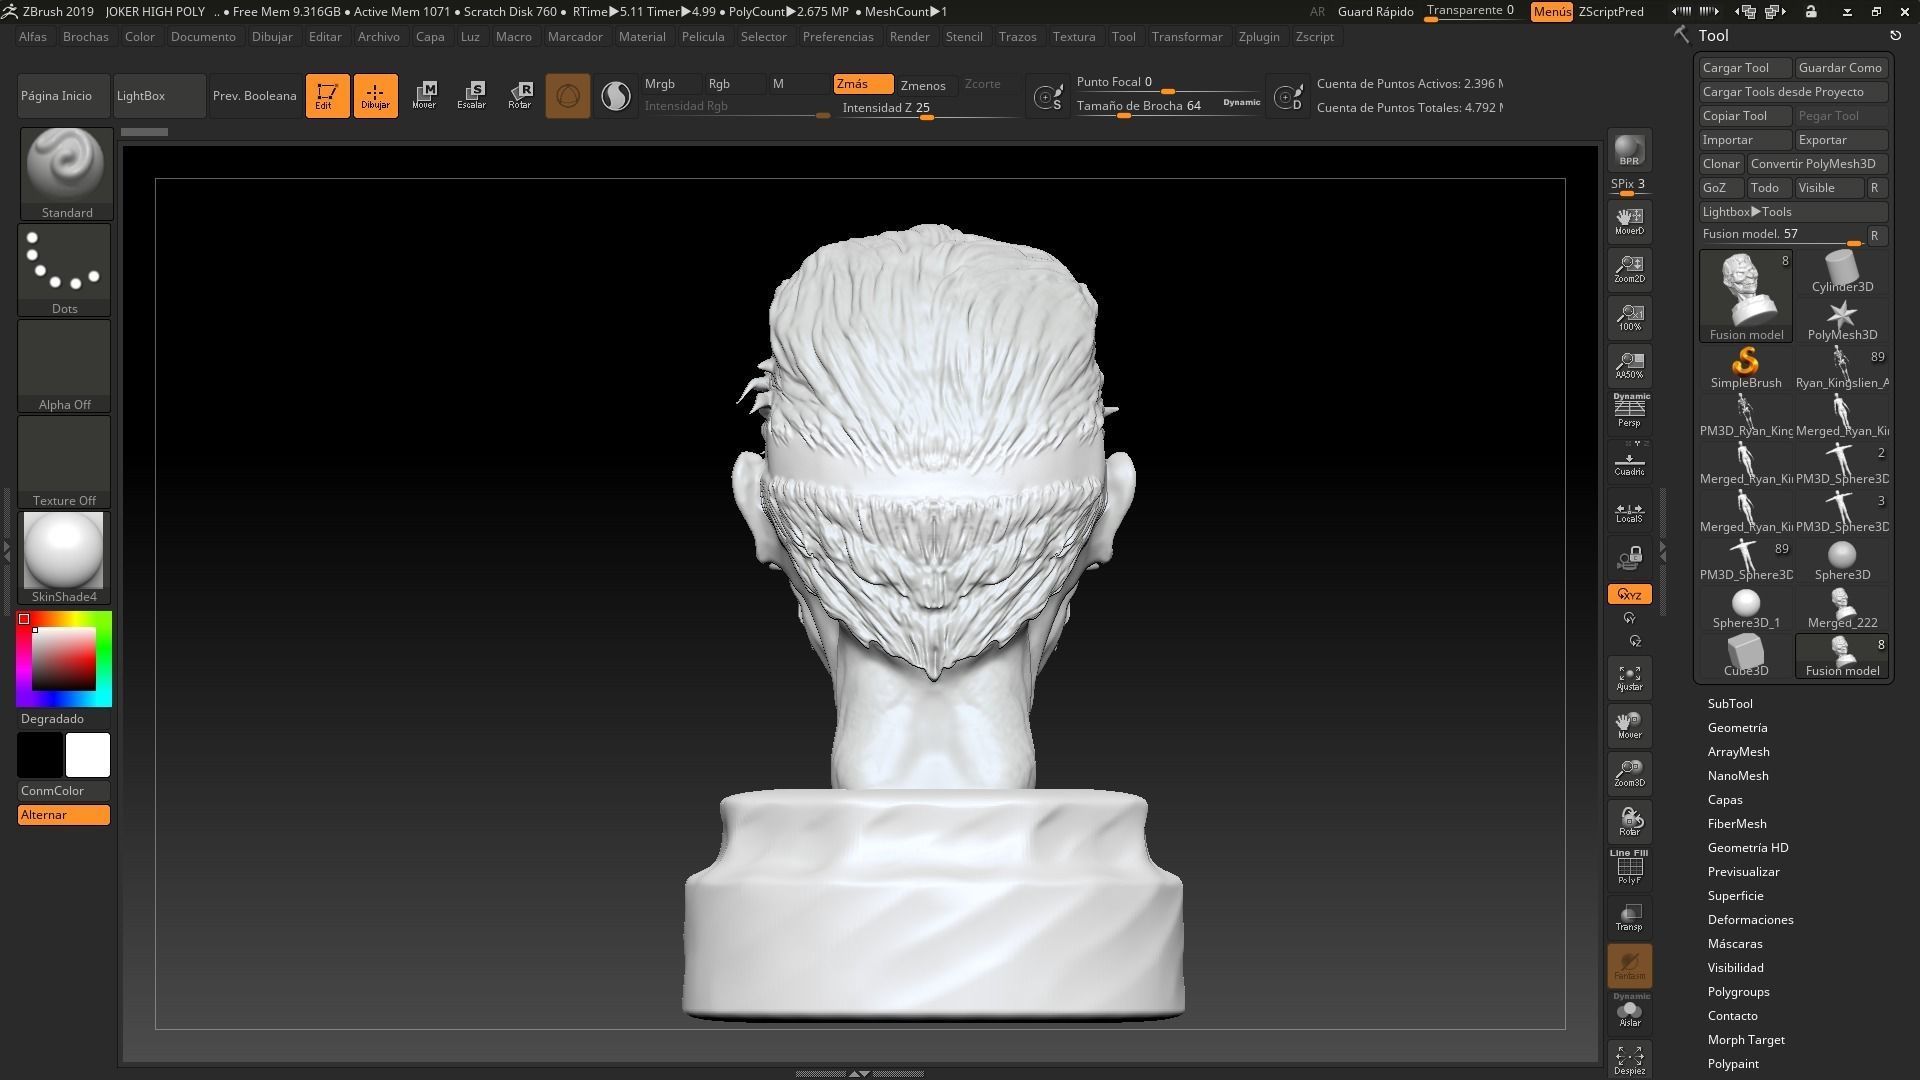The width and height of the screenshot is (1920, 1080).
Task: Toggle XYZ rotation mode
Action: point(1629,594)
